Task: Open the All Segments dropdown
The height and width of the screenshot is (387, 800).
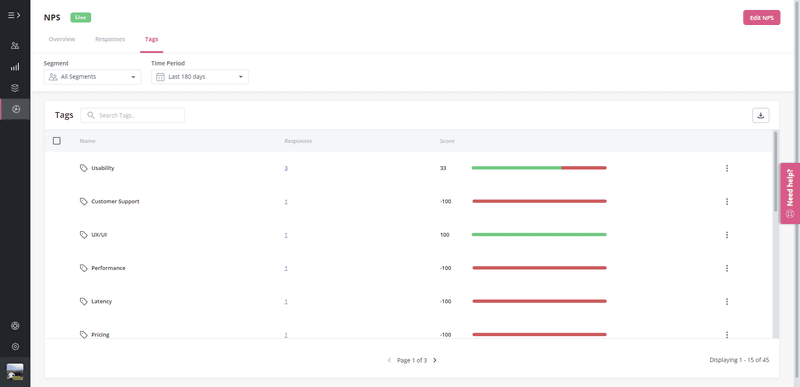Action: (x=92, y=77)
